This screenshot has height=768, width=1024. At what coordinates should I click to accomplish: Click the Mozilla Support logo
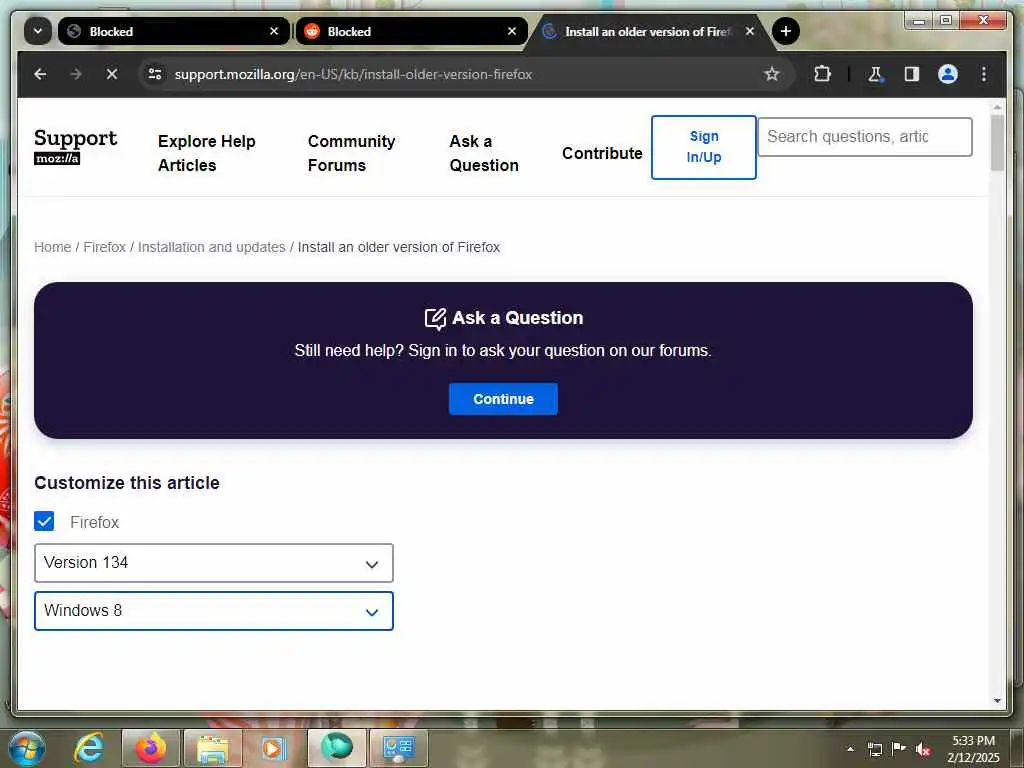(75, 146)
